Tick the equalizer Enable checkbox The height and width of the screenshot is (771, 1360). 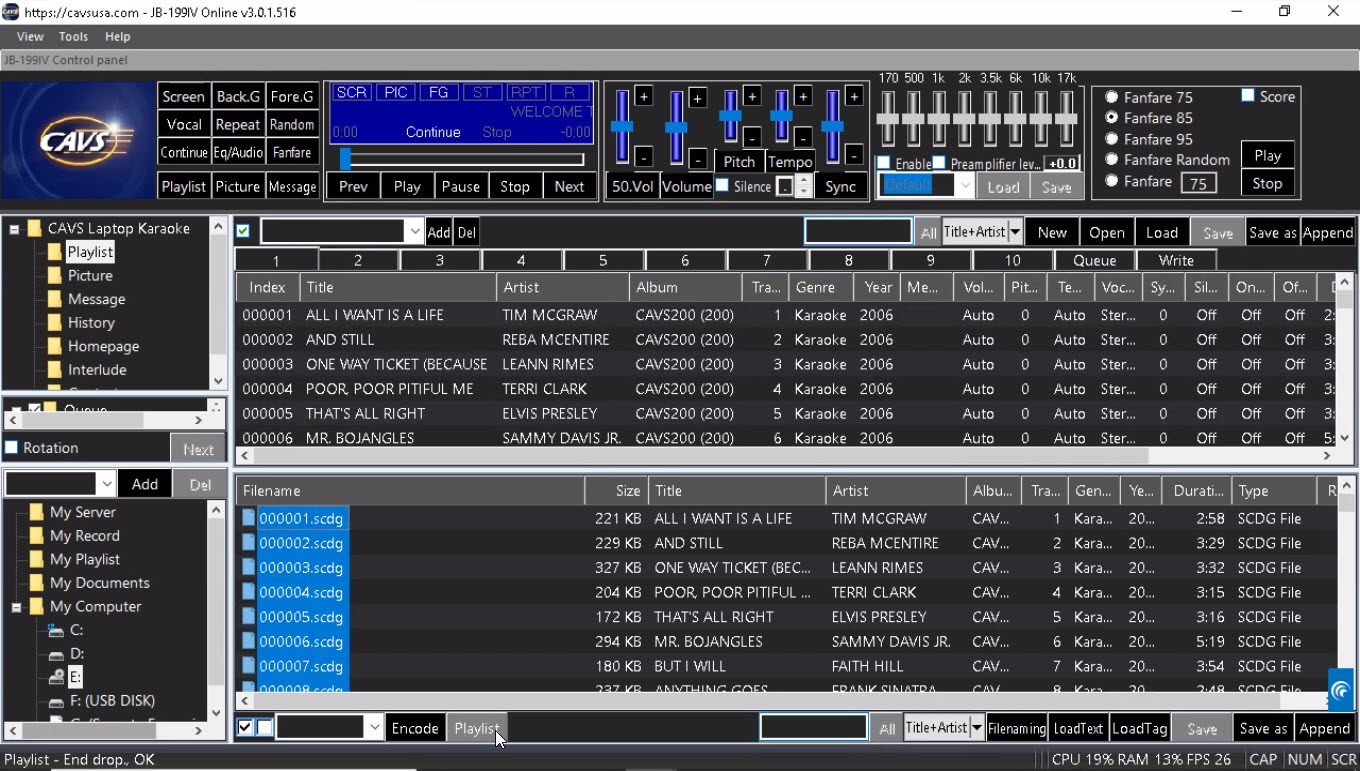(x=884, y=163)
